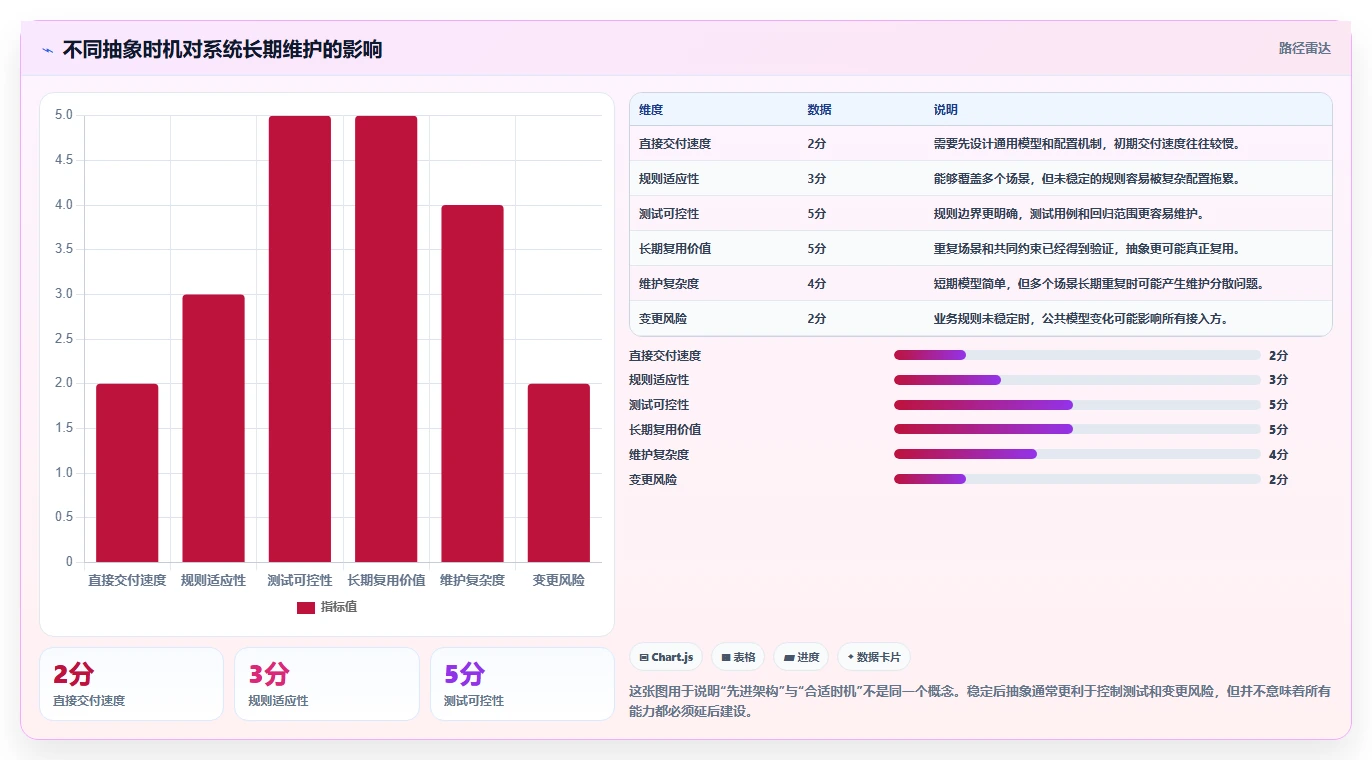This screenshot has width=1372, height=760.
Task: Click the title icon beside 不同抽象时机
Action: [x=47, y=50]
